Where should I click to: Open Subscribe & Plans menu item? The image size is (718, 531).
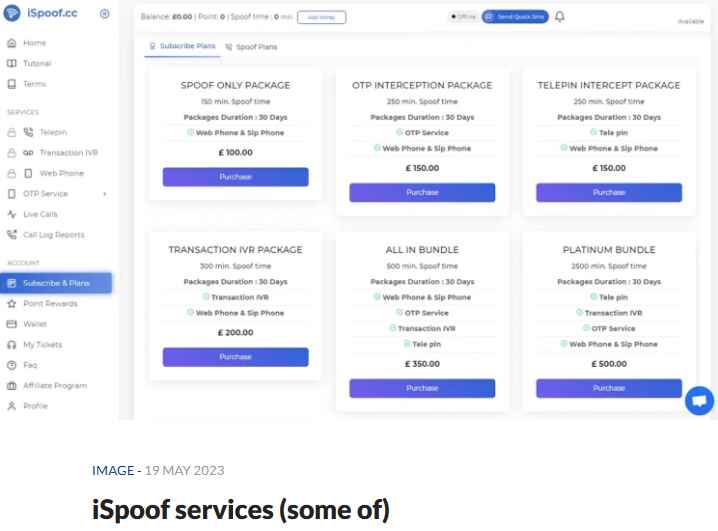56,283
